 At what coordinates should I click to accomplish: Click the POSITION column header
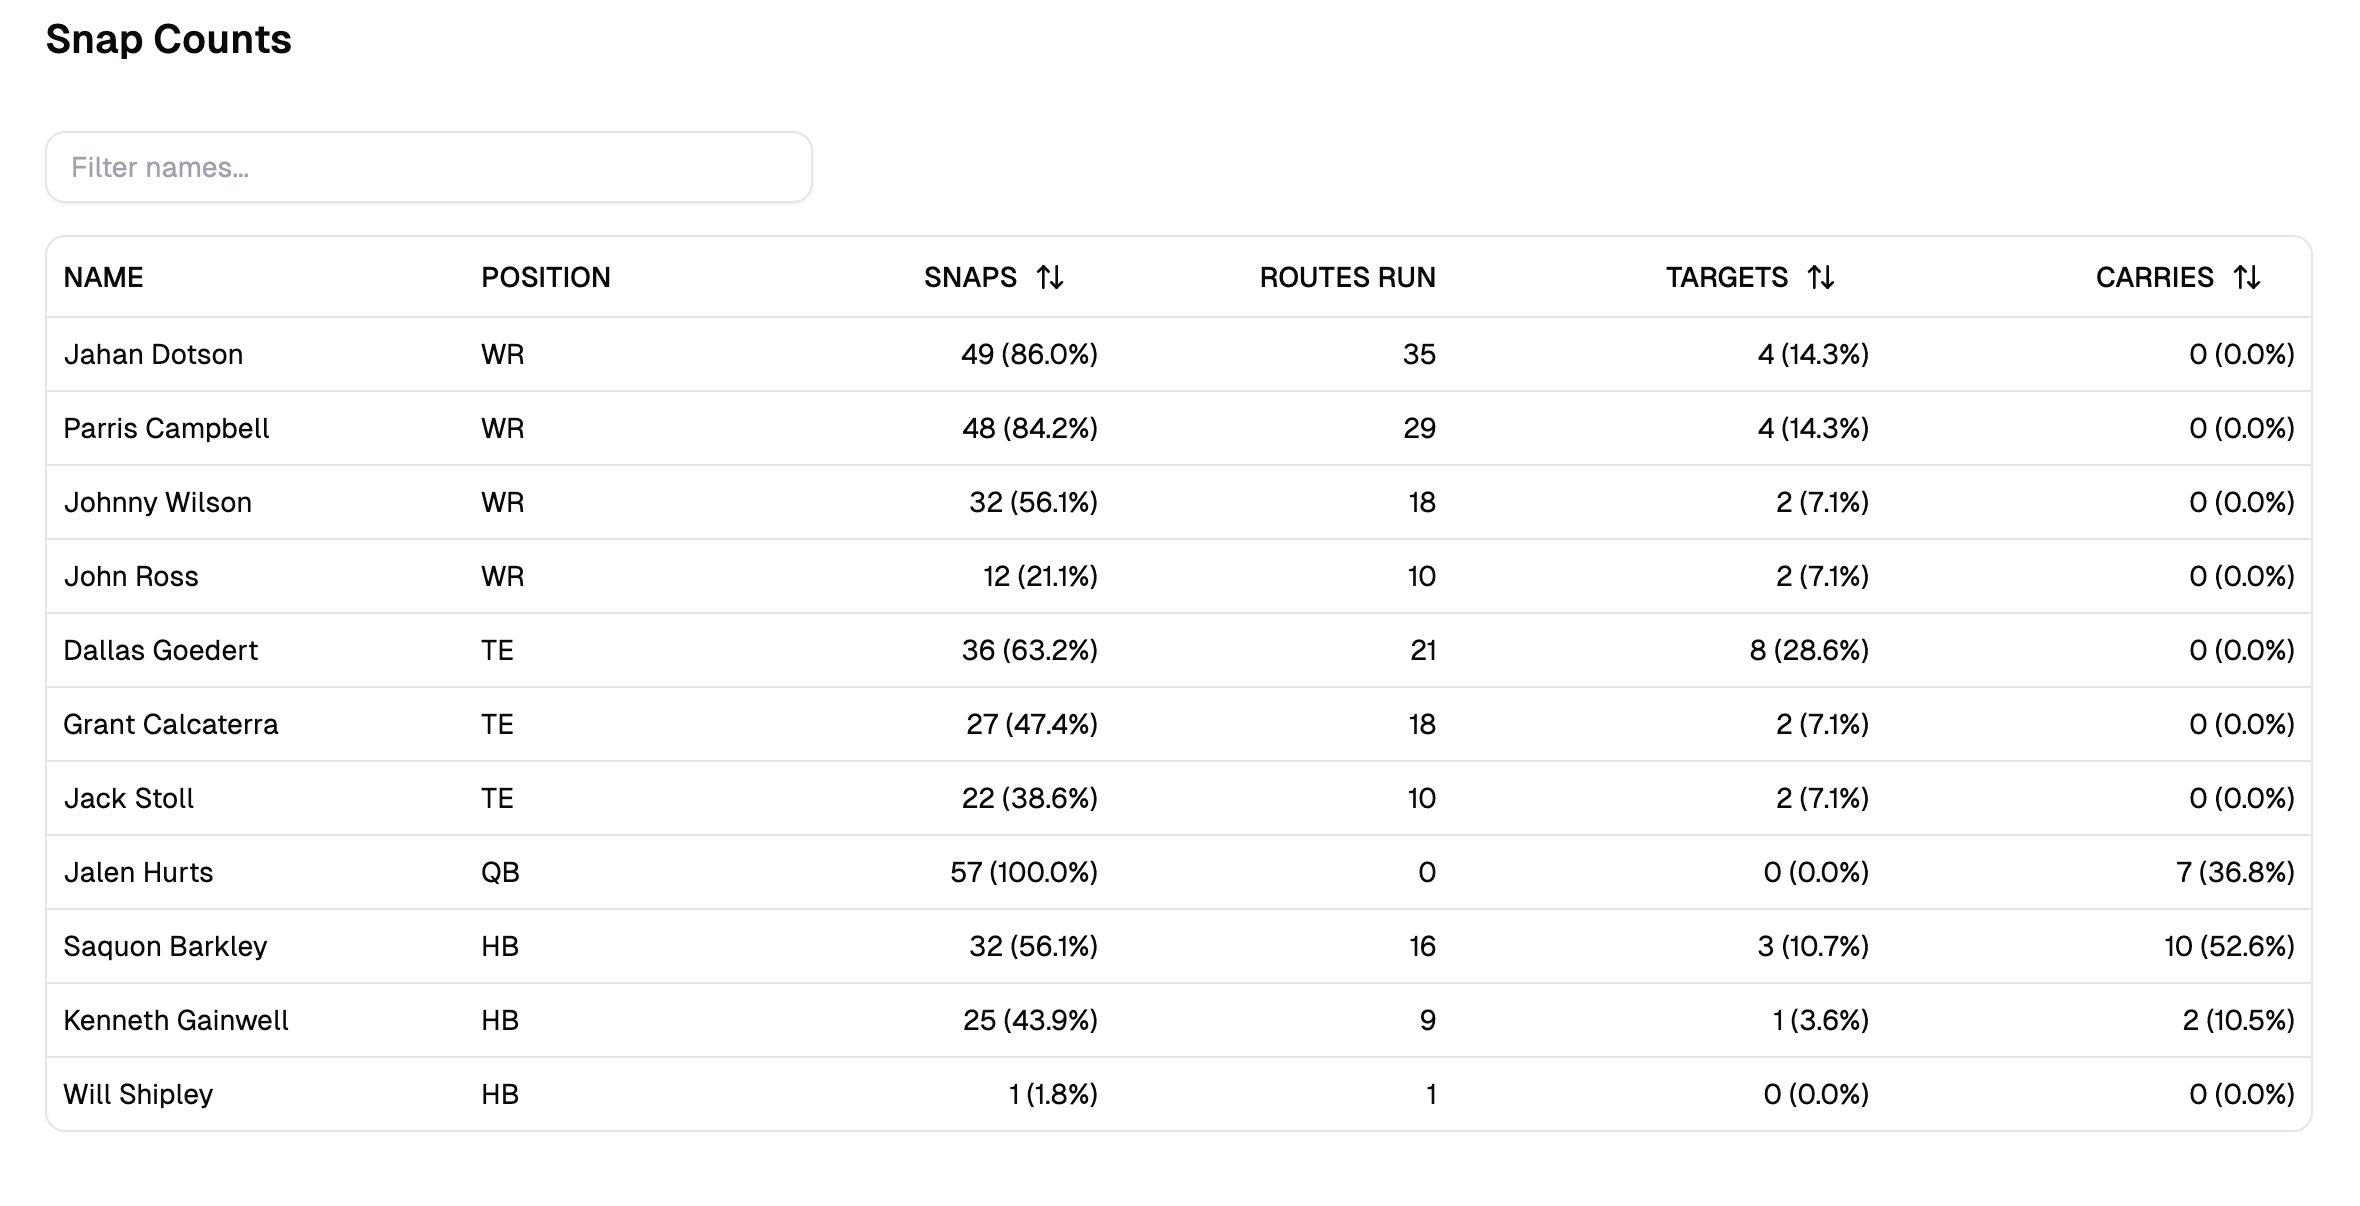click(546, 277)
